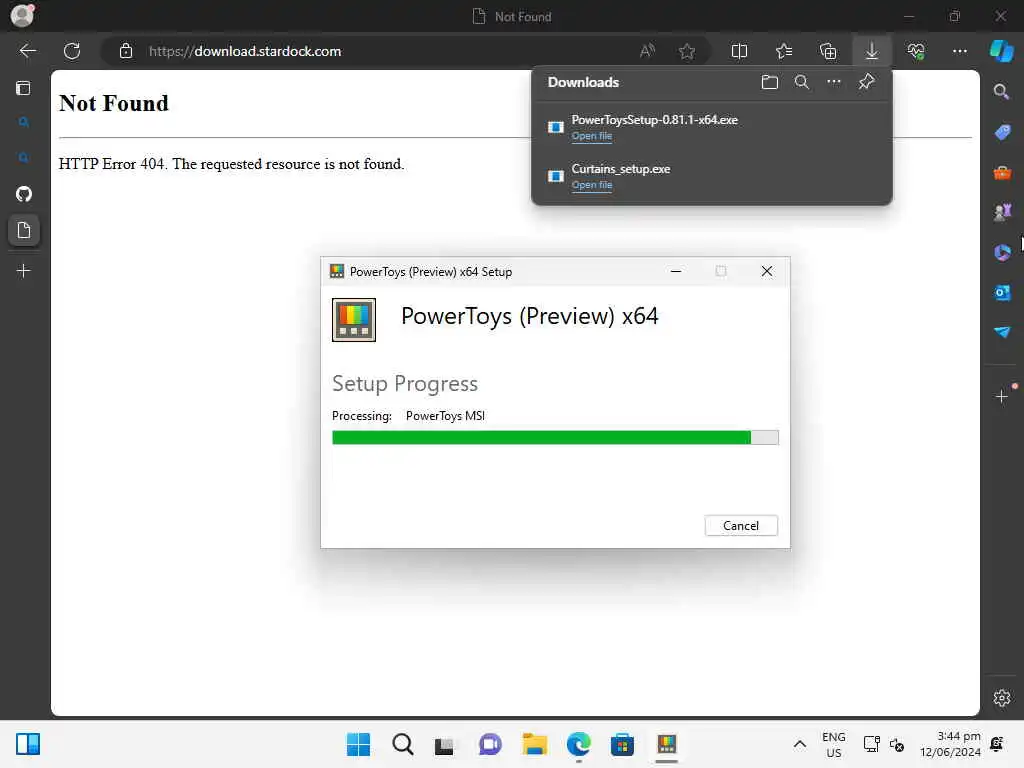
Task: Click Open file under Curtains_setup.exe
Action: (592, 185)
